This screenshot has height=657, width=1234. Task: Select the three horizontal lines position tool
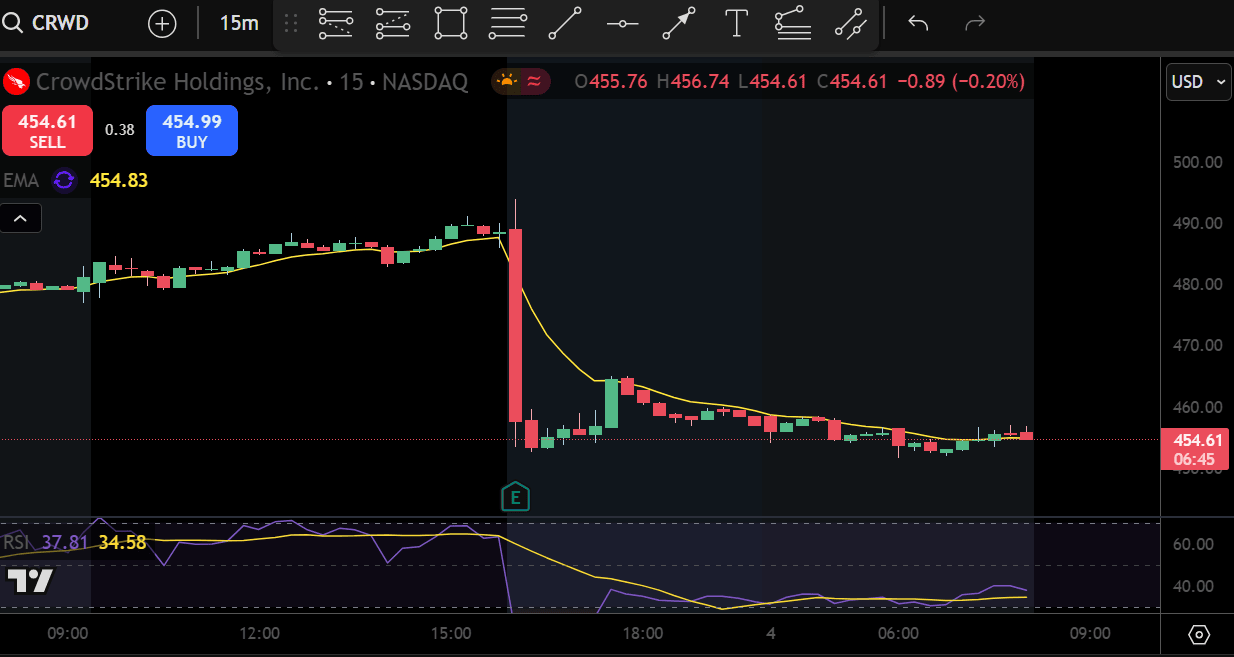click(x=508, y=23)
